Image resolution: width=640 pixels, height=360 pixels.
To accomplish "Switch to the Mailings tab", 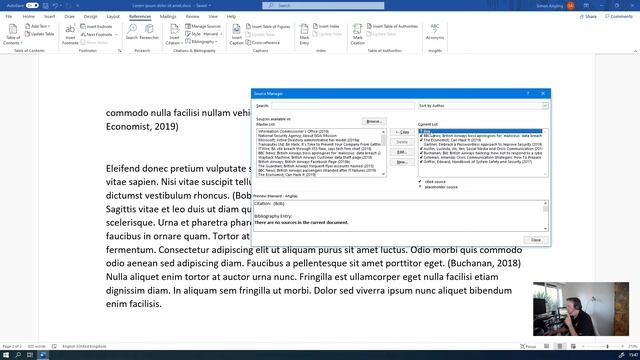I will [x=168, y=16].
